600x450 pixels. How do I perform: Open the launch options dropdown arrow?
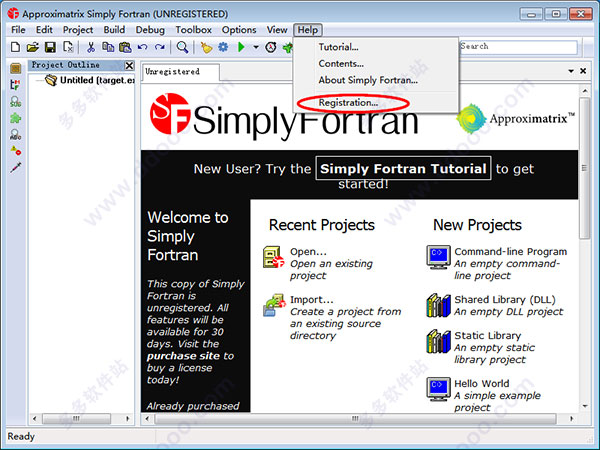pos(256,47)
